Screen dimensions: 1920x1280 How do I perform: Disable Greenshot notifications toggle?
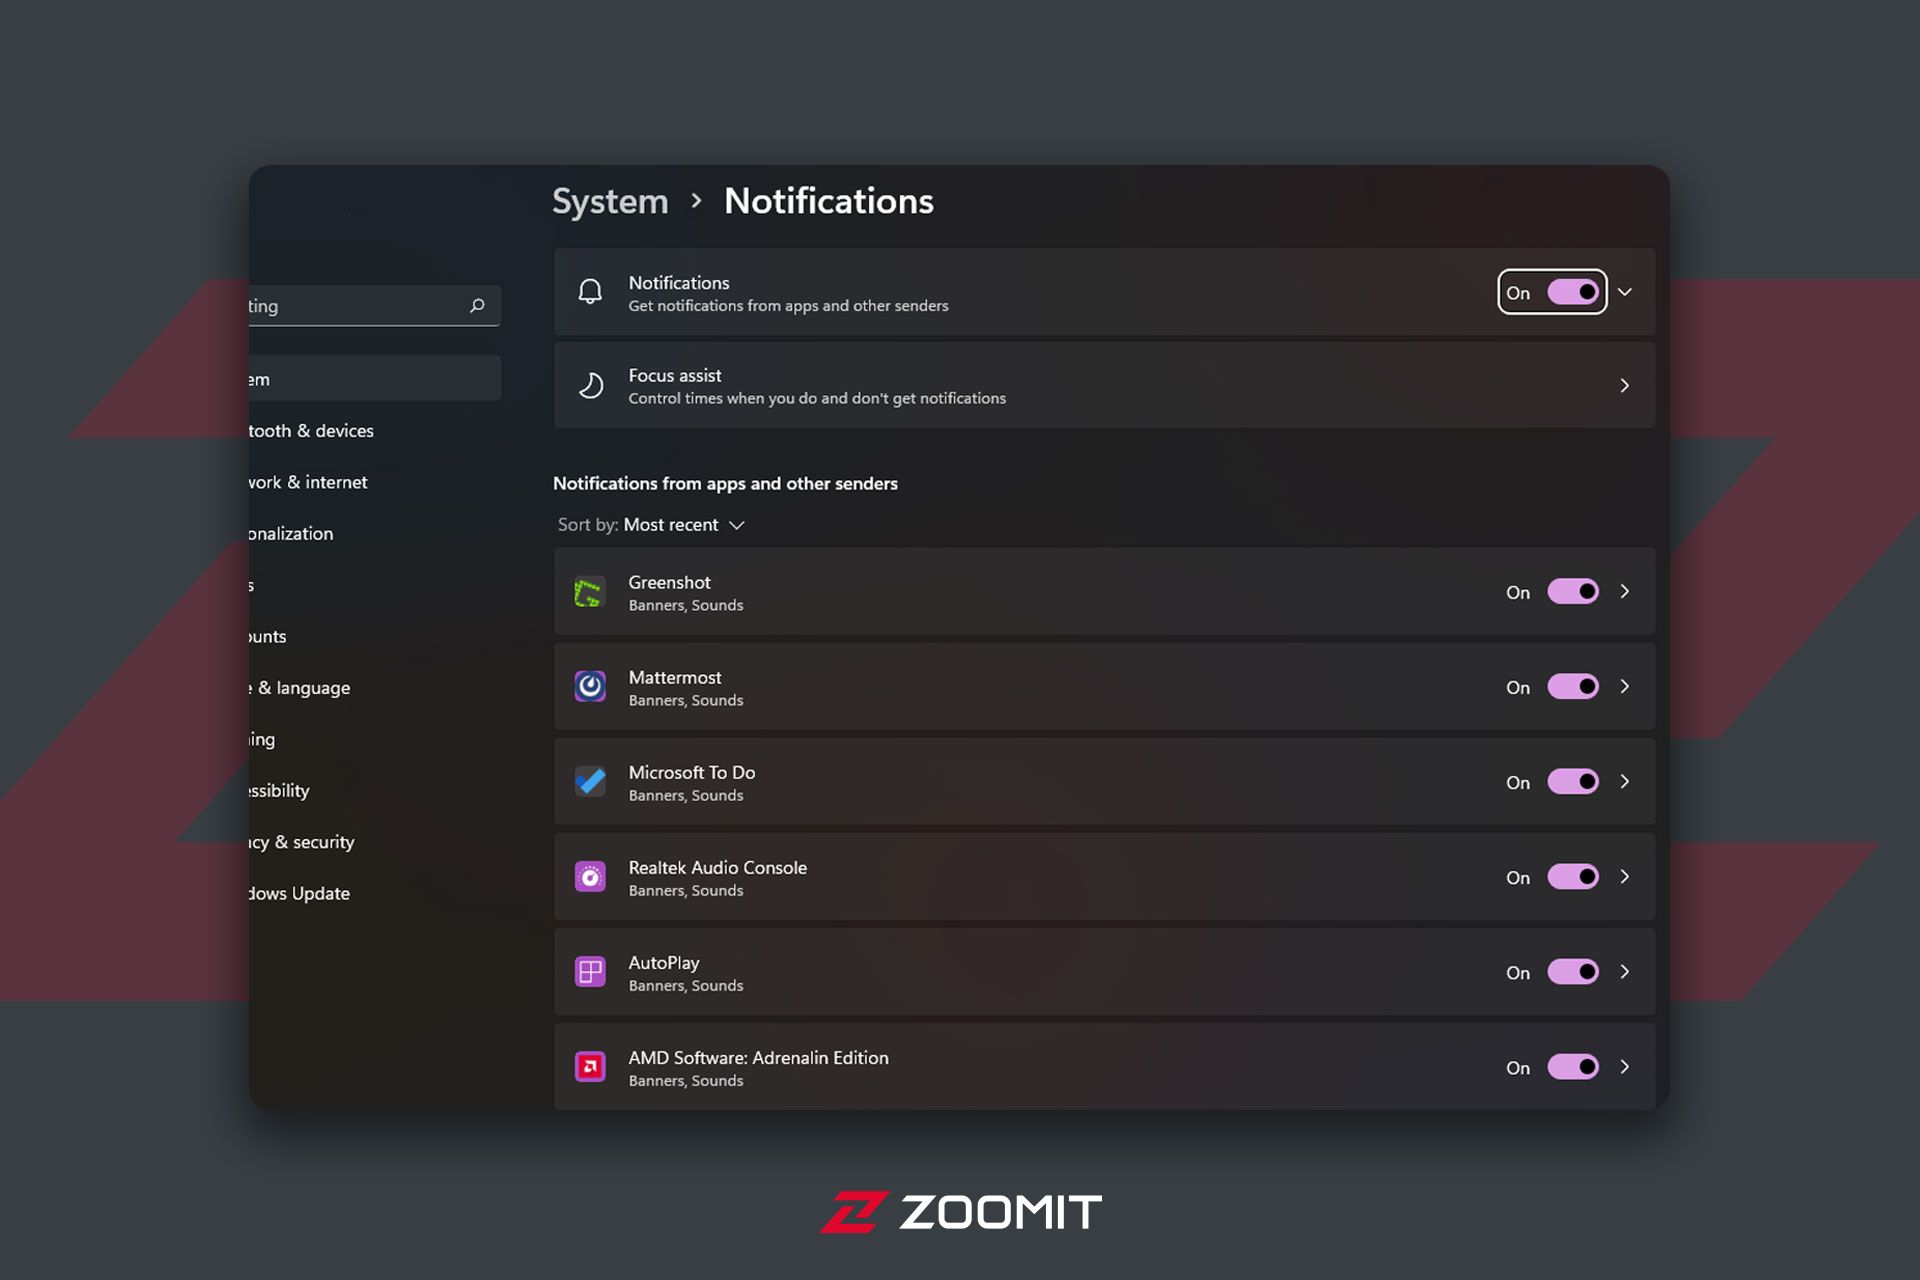[1573, 591]
